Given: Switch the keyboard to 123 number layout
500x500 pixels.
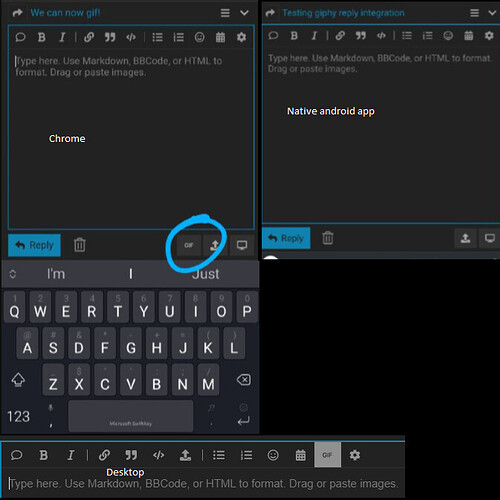Looking at the screenshot, I should pos(19,417).
